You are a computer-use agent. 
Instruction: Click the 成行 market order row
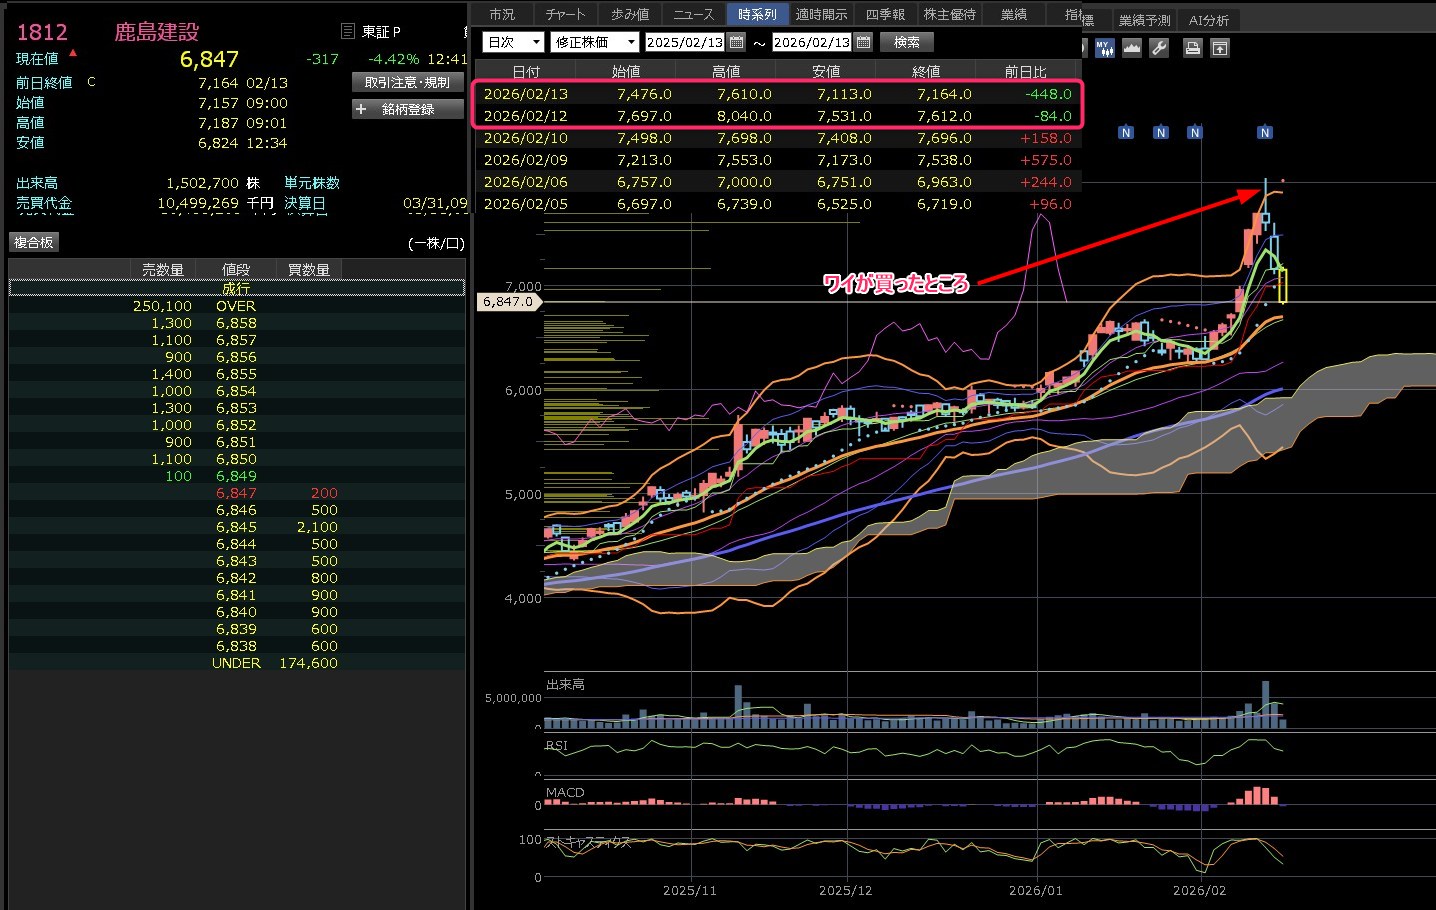(x=236, y=288)
